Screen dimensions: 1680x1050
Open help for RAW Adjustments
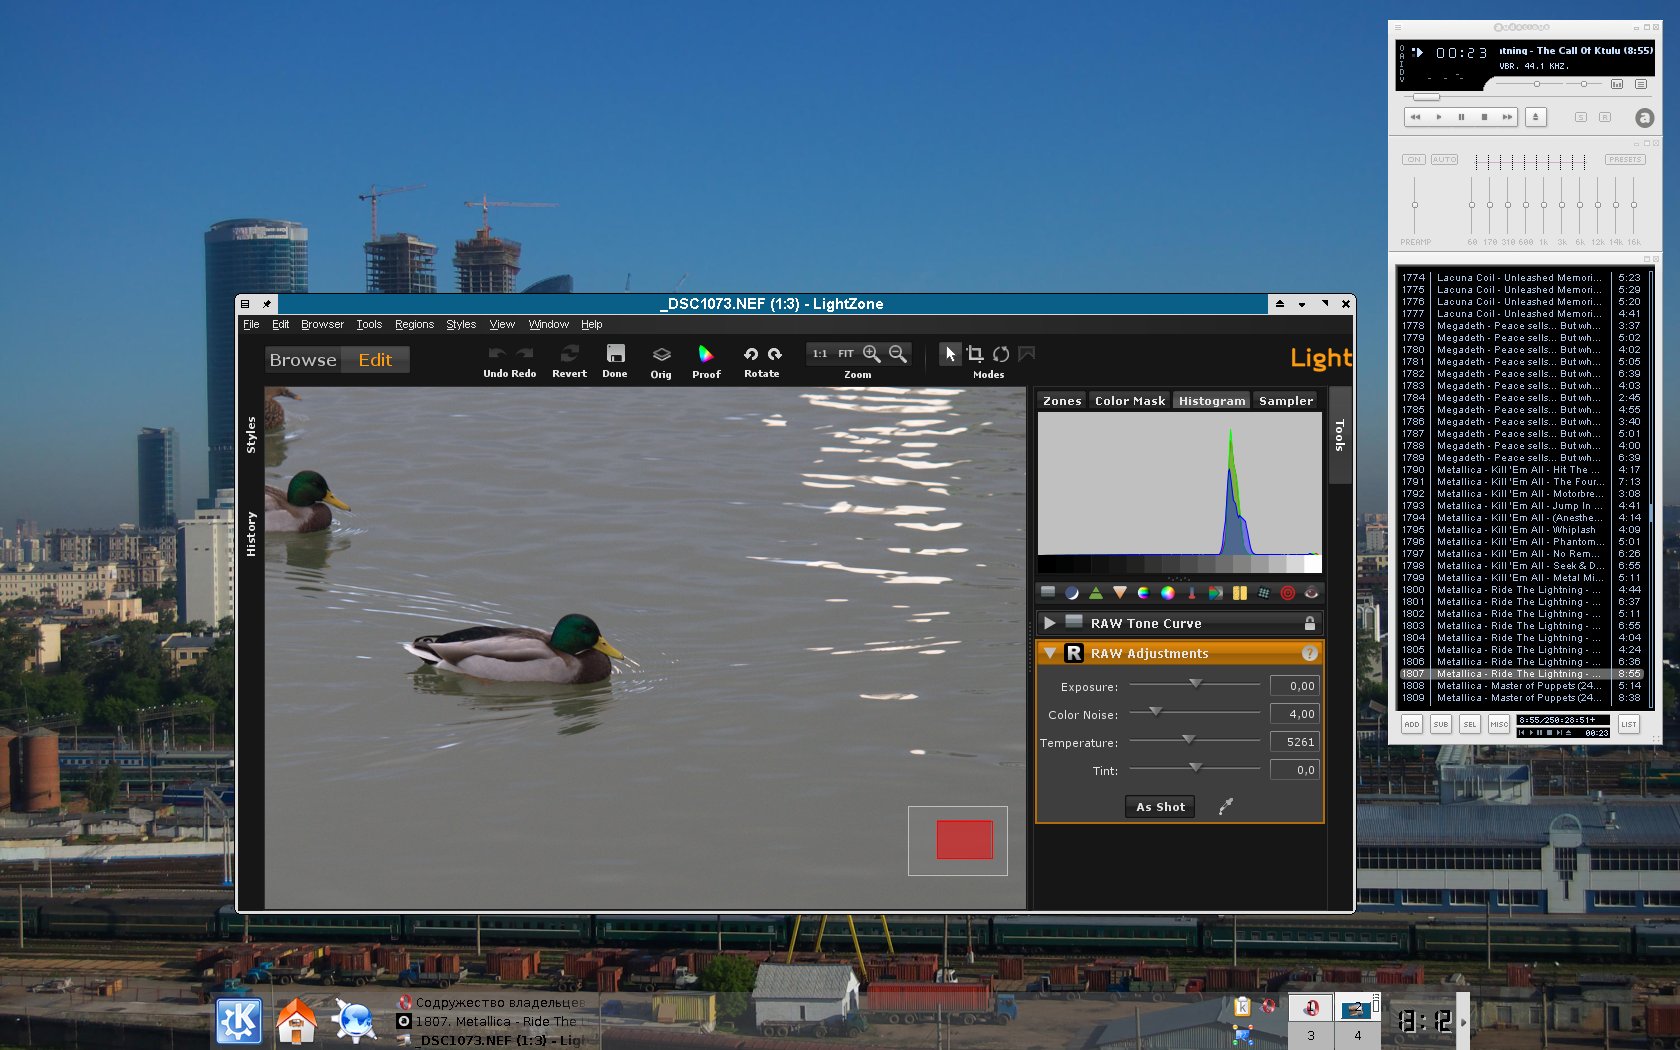click(x=1309, y=653)
